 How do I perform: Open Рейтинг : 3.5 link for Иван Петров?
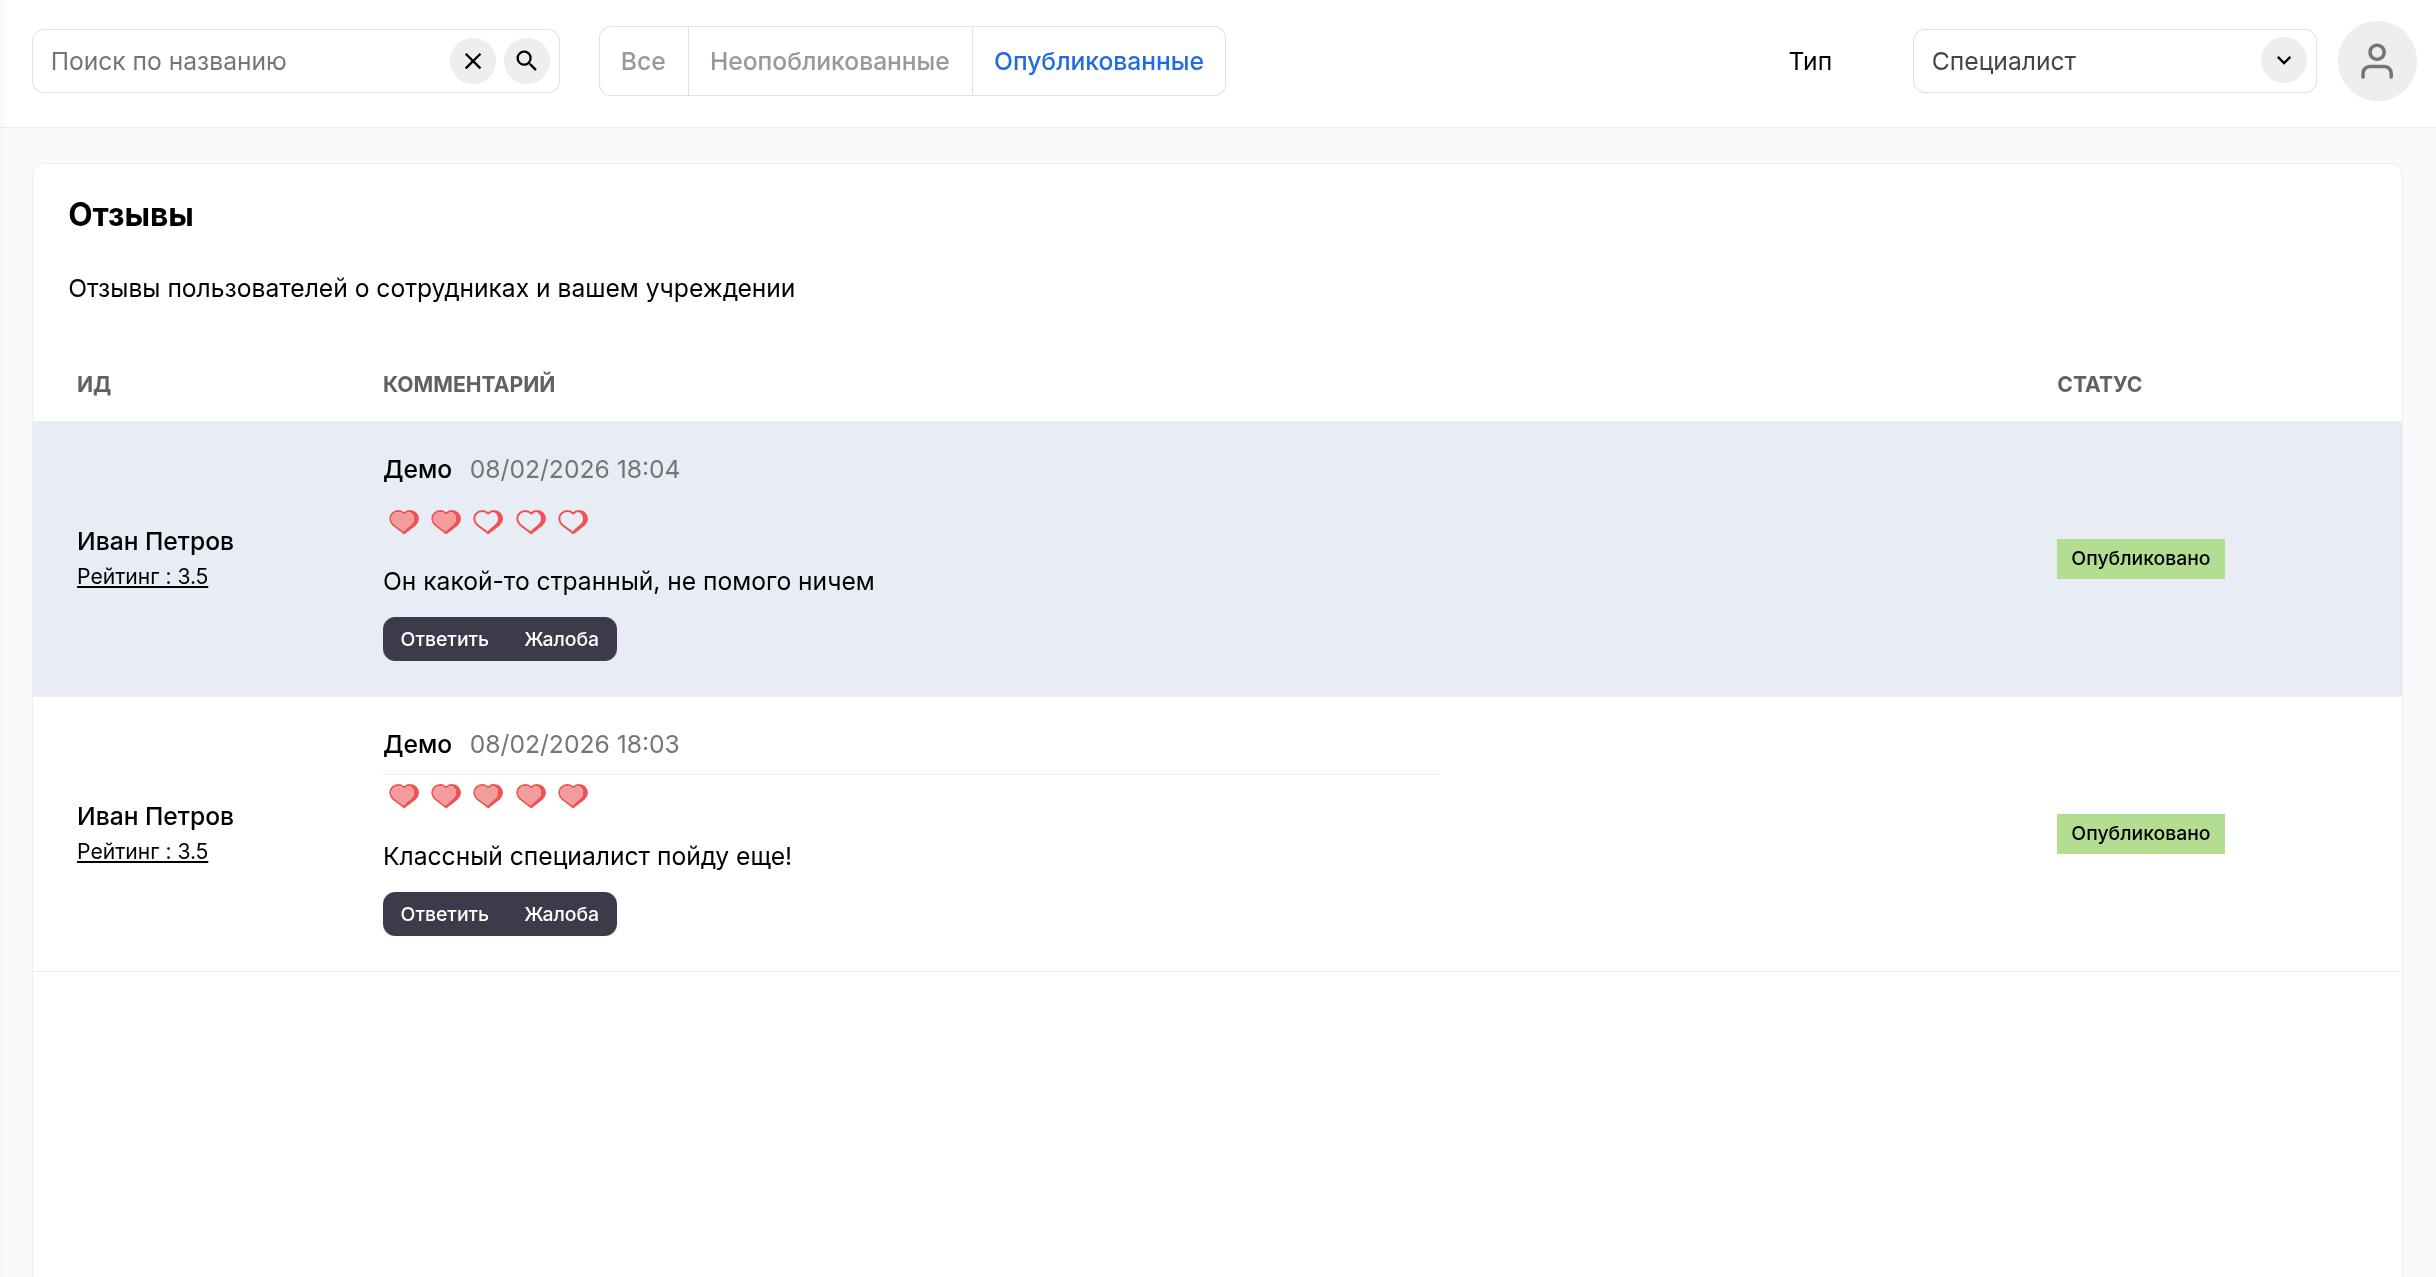(x=143, y=576)
